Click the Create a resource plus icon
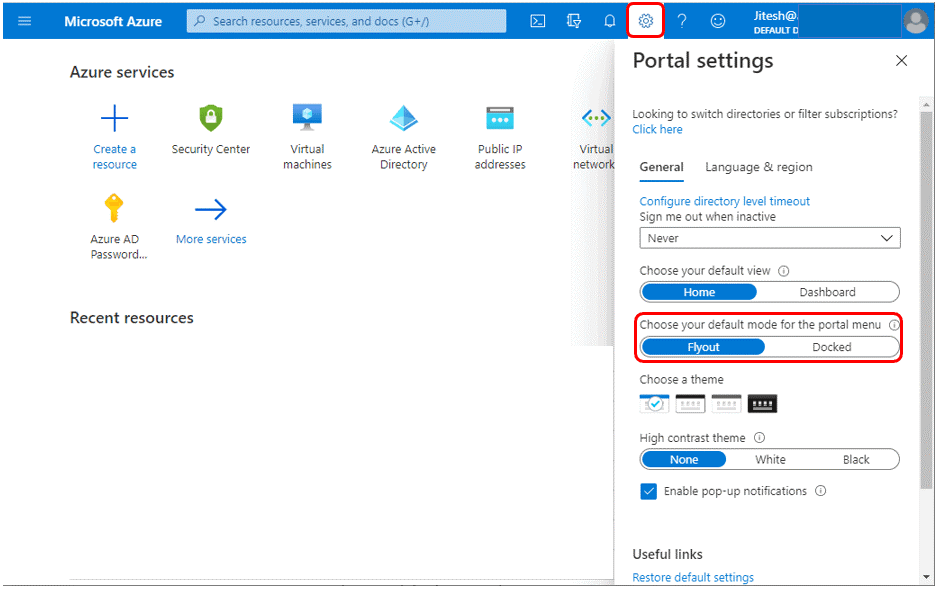 pos(114,118)
